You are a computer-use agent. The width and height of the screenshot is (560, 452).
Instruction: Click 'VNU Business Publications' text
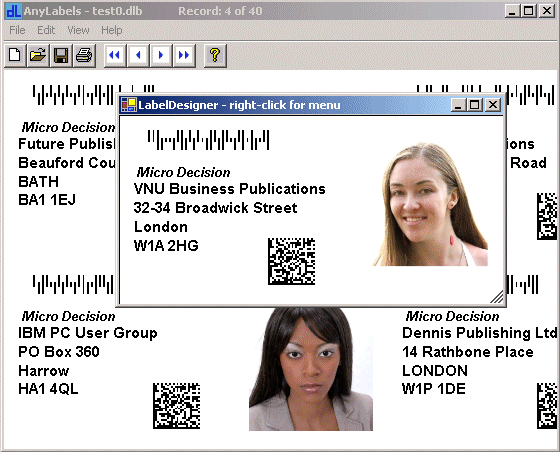coord(229,189)
